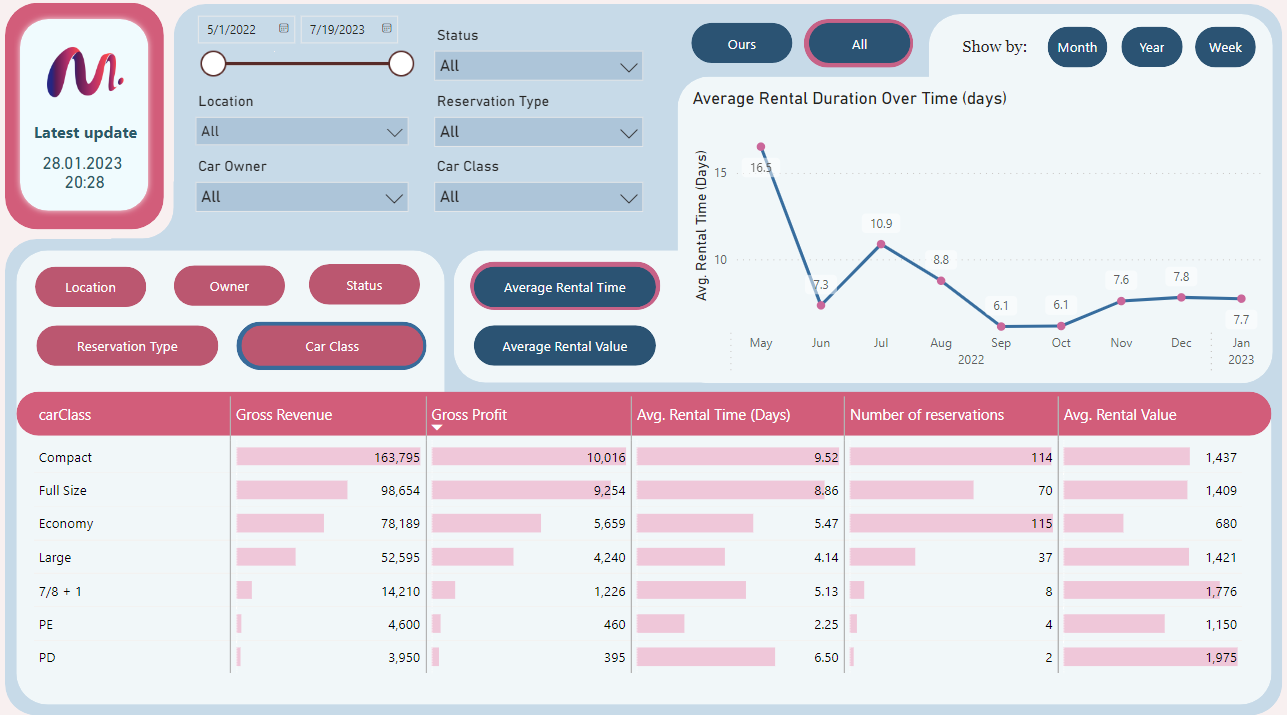Expand the Car Class filter dropdown
The height and width of the screenshot is (715, 1287).
pyautogui.click(x=538, y=197)
